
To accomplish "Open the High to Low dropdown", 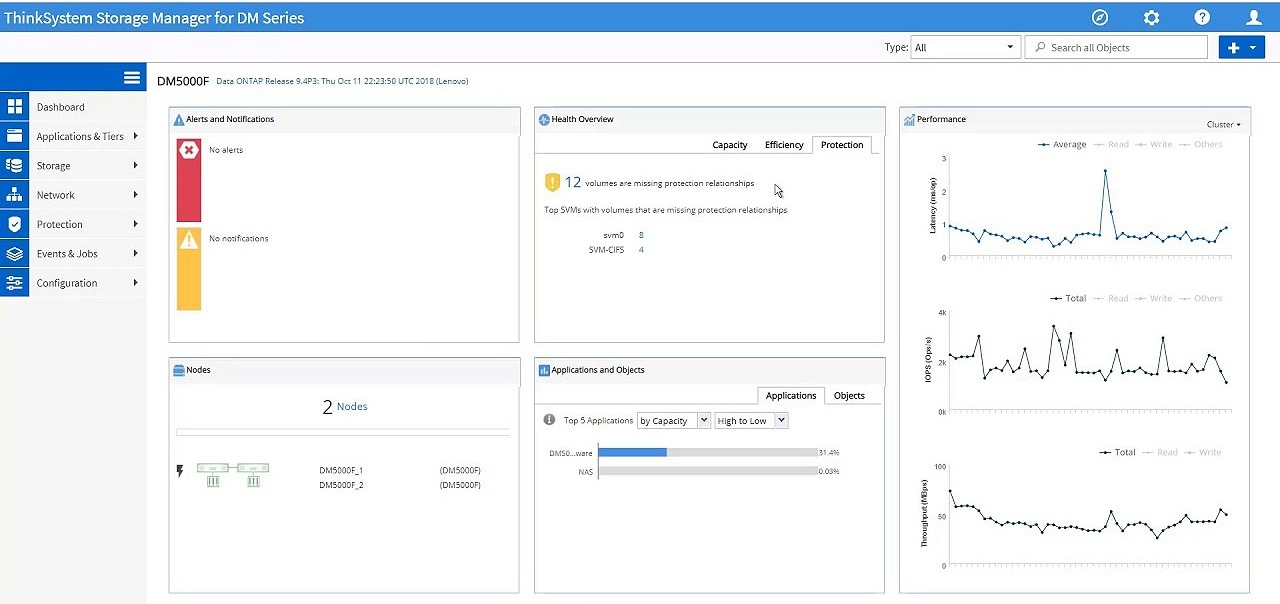I will (x=751, y=420).
